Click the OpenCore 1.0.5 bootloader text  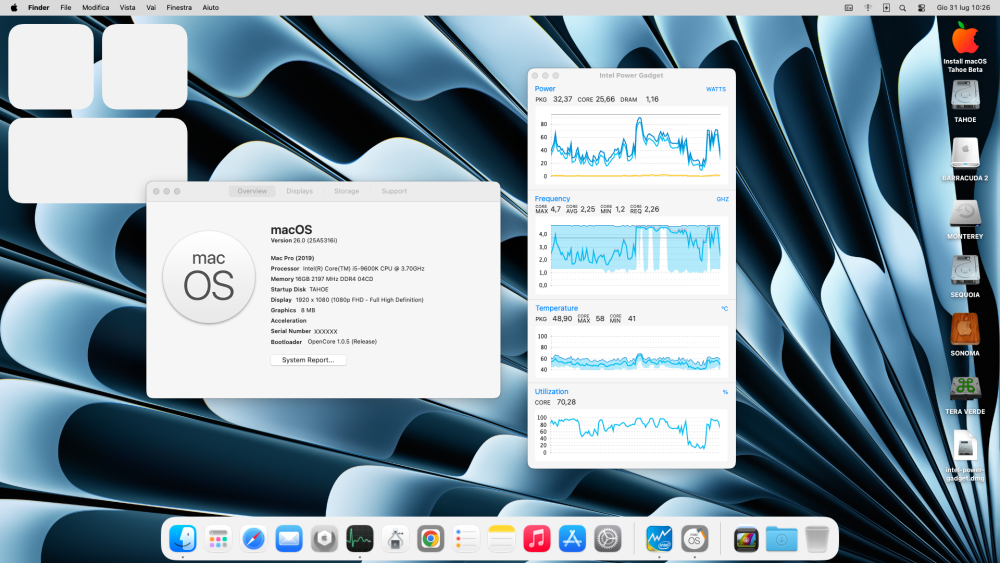(x=342, y=342)
